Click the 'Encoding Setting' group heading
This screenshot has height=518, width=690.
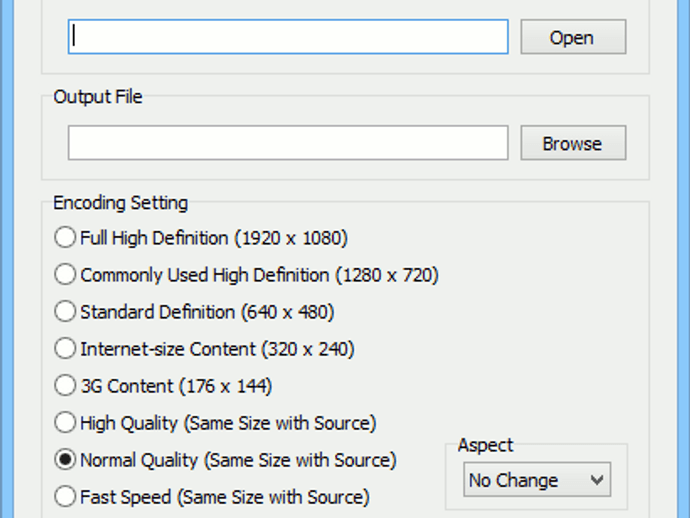tap(120, 203)
